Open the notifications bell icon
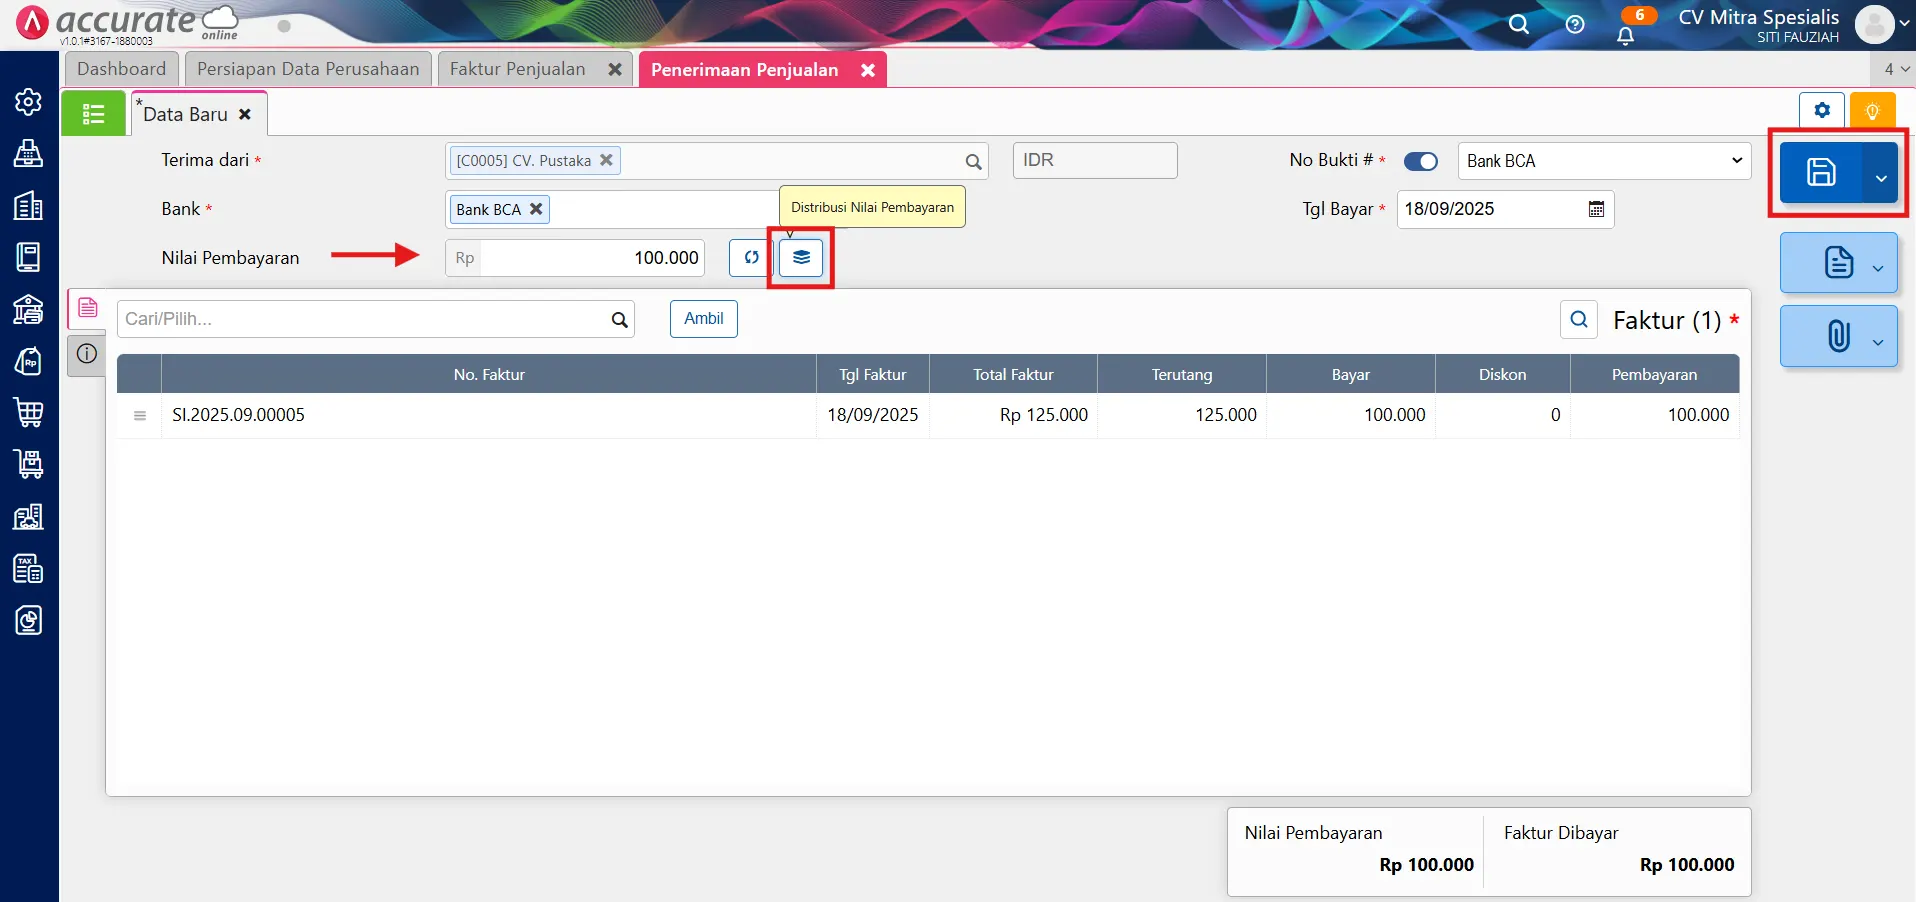The image size is (1916, 902). point(1625,35)
